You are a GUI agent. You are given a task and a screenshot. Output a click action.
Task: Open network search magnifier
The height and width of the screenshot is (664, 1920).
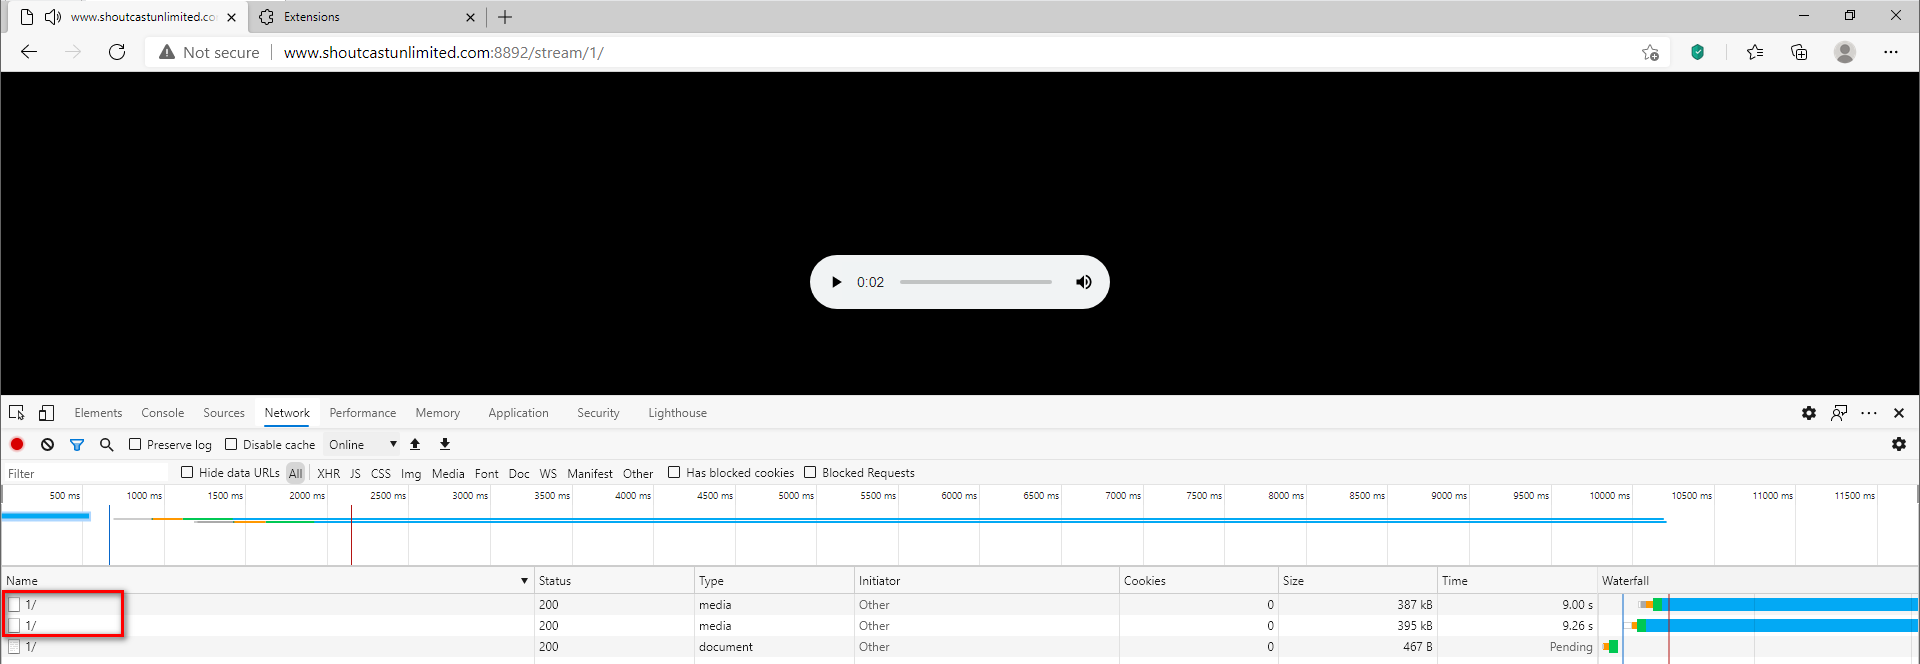tap(107, 444)
